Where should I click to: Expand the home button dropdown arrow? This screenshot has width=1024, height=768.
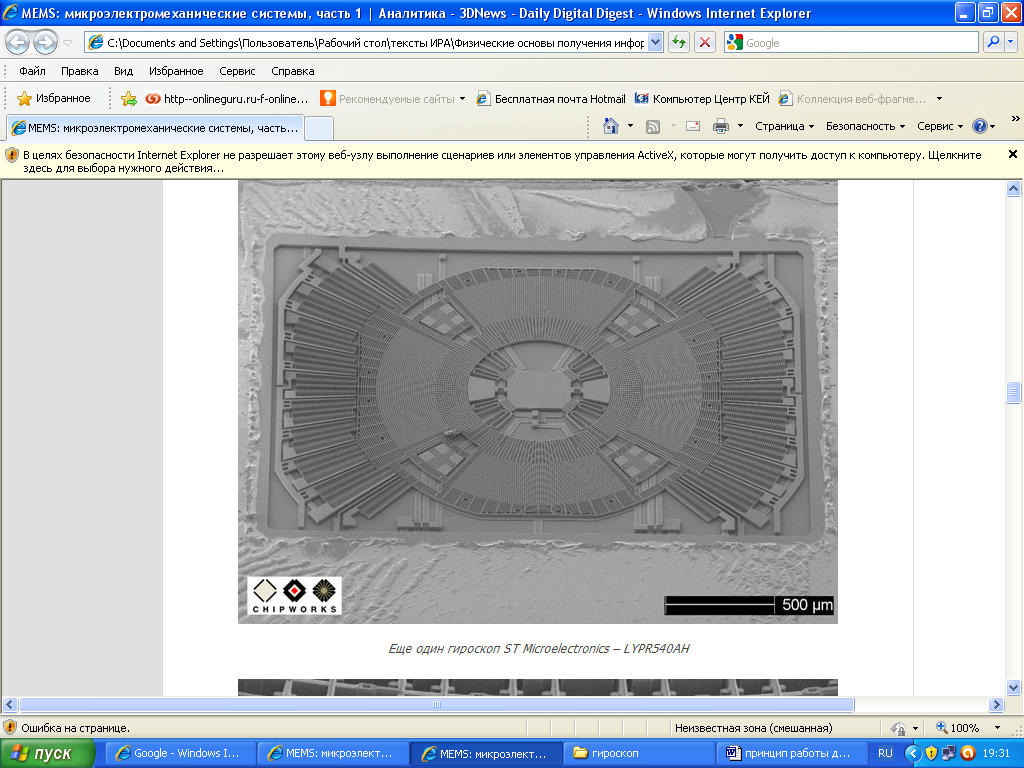(630, 126)
